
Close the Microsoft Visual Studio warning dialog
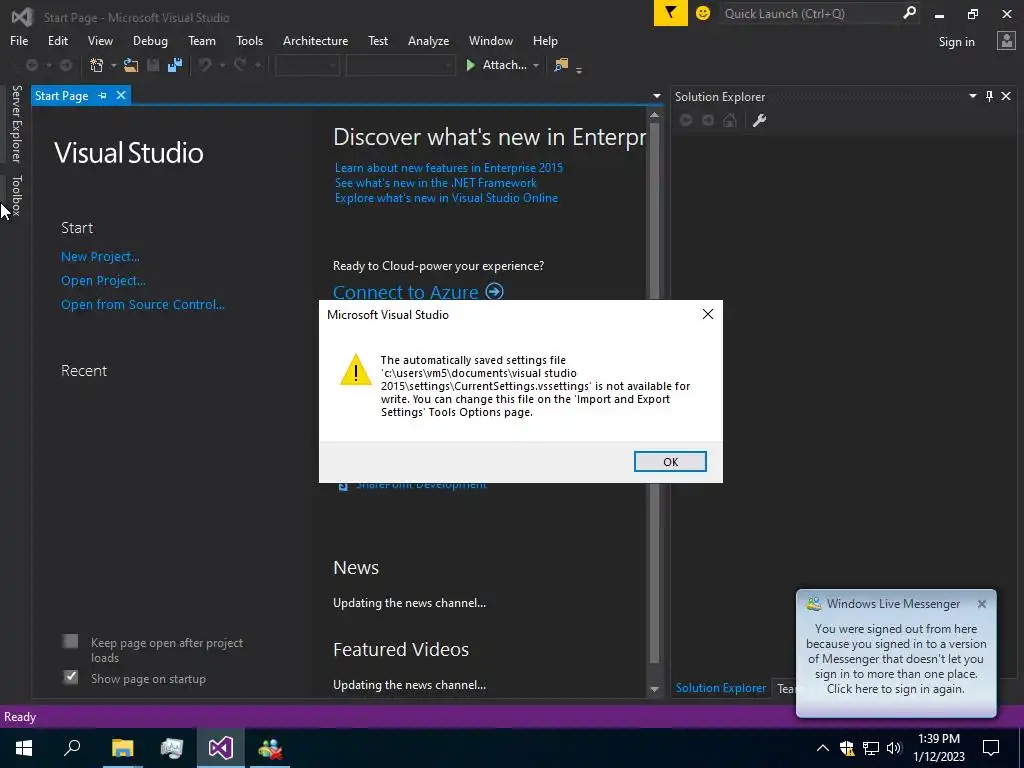point(707,314)
